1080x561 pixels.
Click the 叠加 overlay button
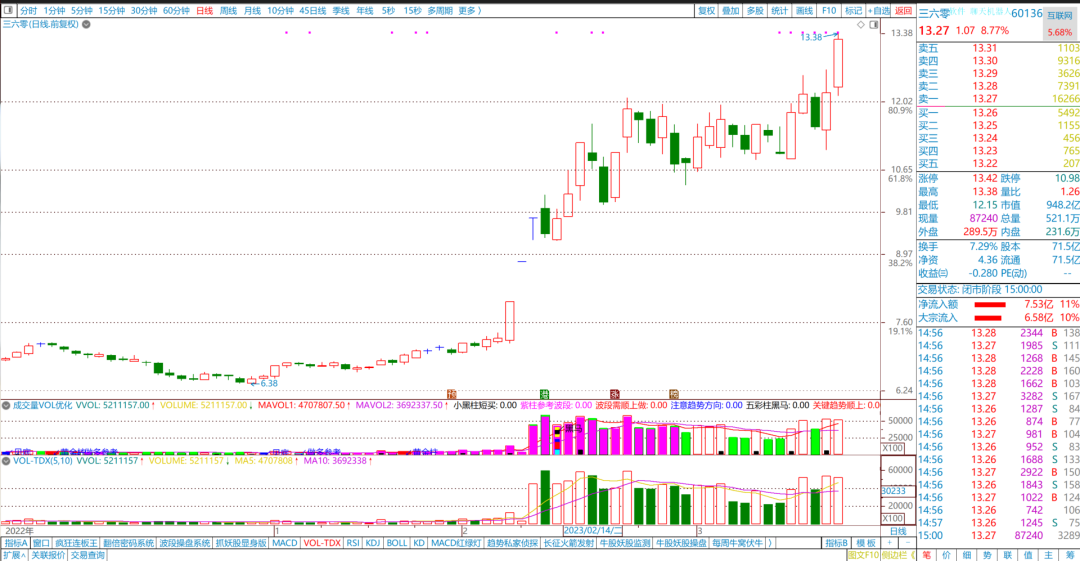(x=731, y=11)
